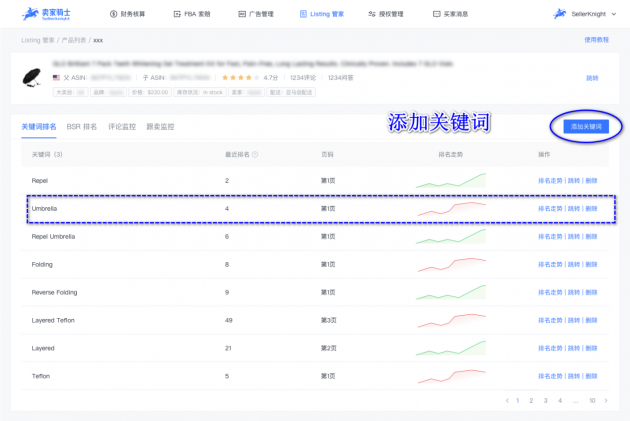Click the 第3页 page cell
630x421 pixels.
pos(328,320)
